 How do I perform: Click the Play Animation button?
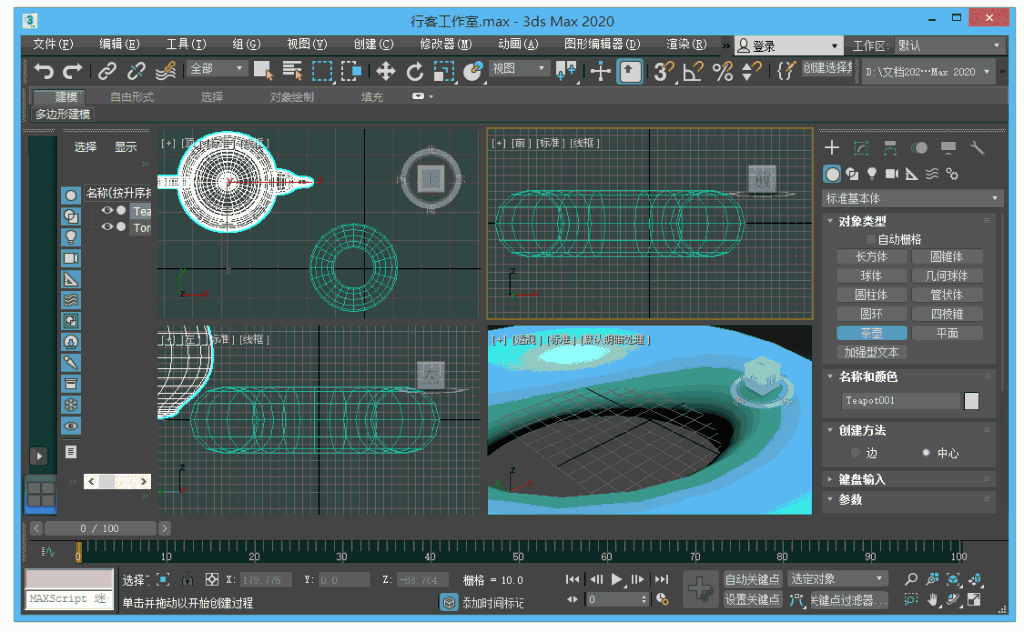pos(616,579)
